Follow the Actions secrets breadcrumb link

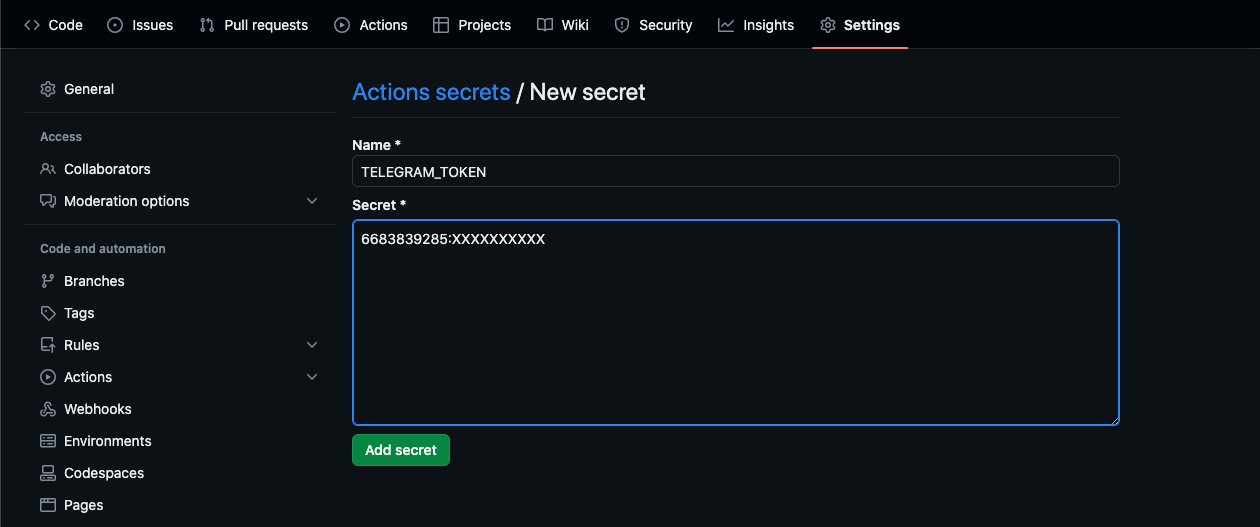tap(431, 92)
